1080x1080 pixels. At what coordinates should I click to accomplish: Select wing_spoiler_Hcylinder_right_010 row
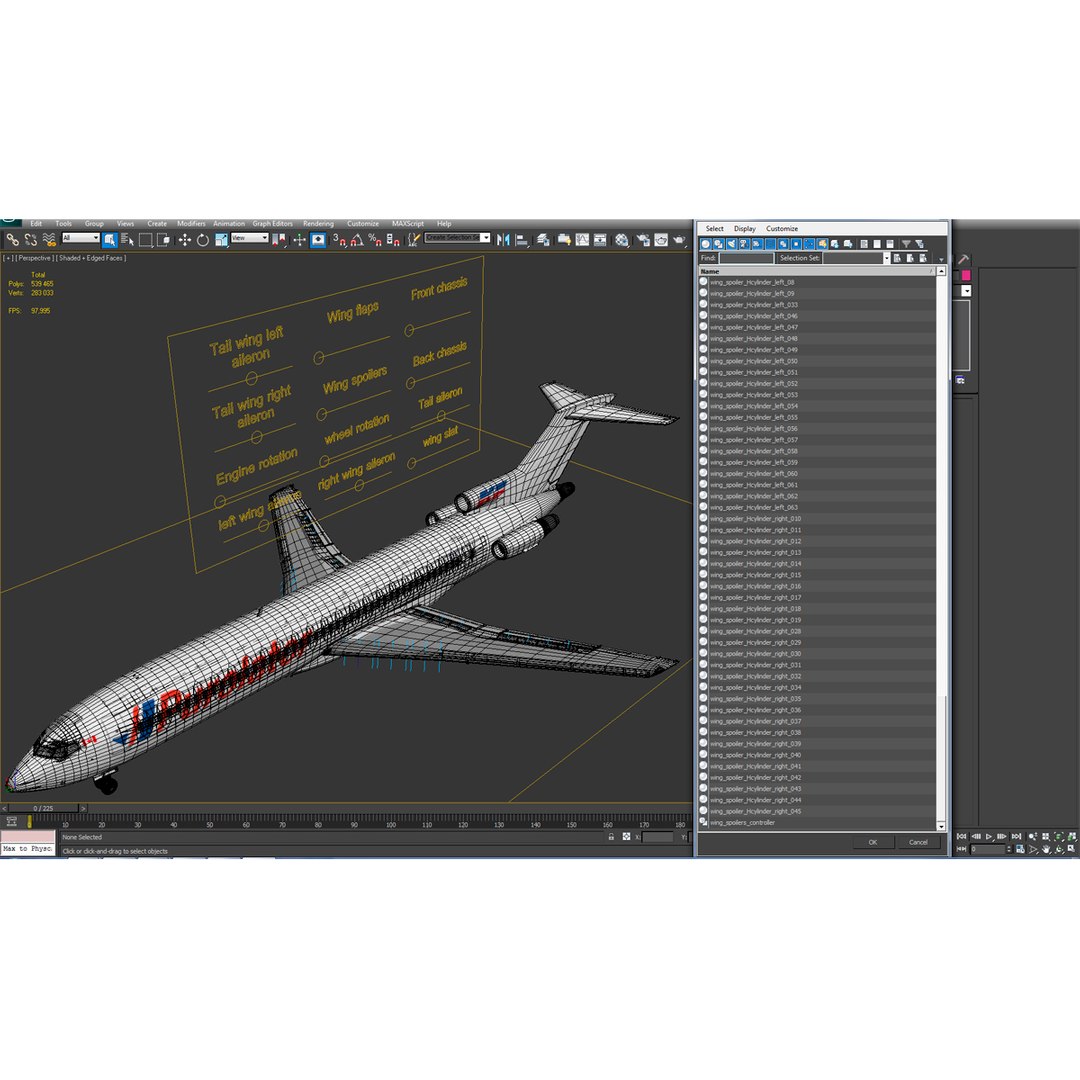click(817, 519)
